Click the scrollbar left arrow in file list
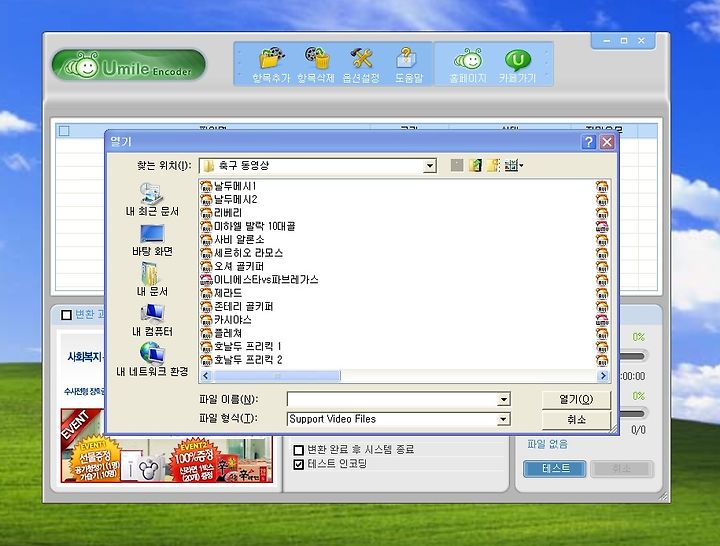Viewport: 720px width, 546px height. (206, 376)
